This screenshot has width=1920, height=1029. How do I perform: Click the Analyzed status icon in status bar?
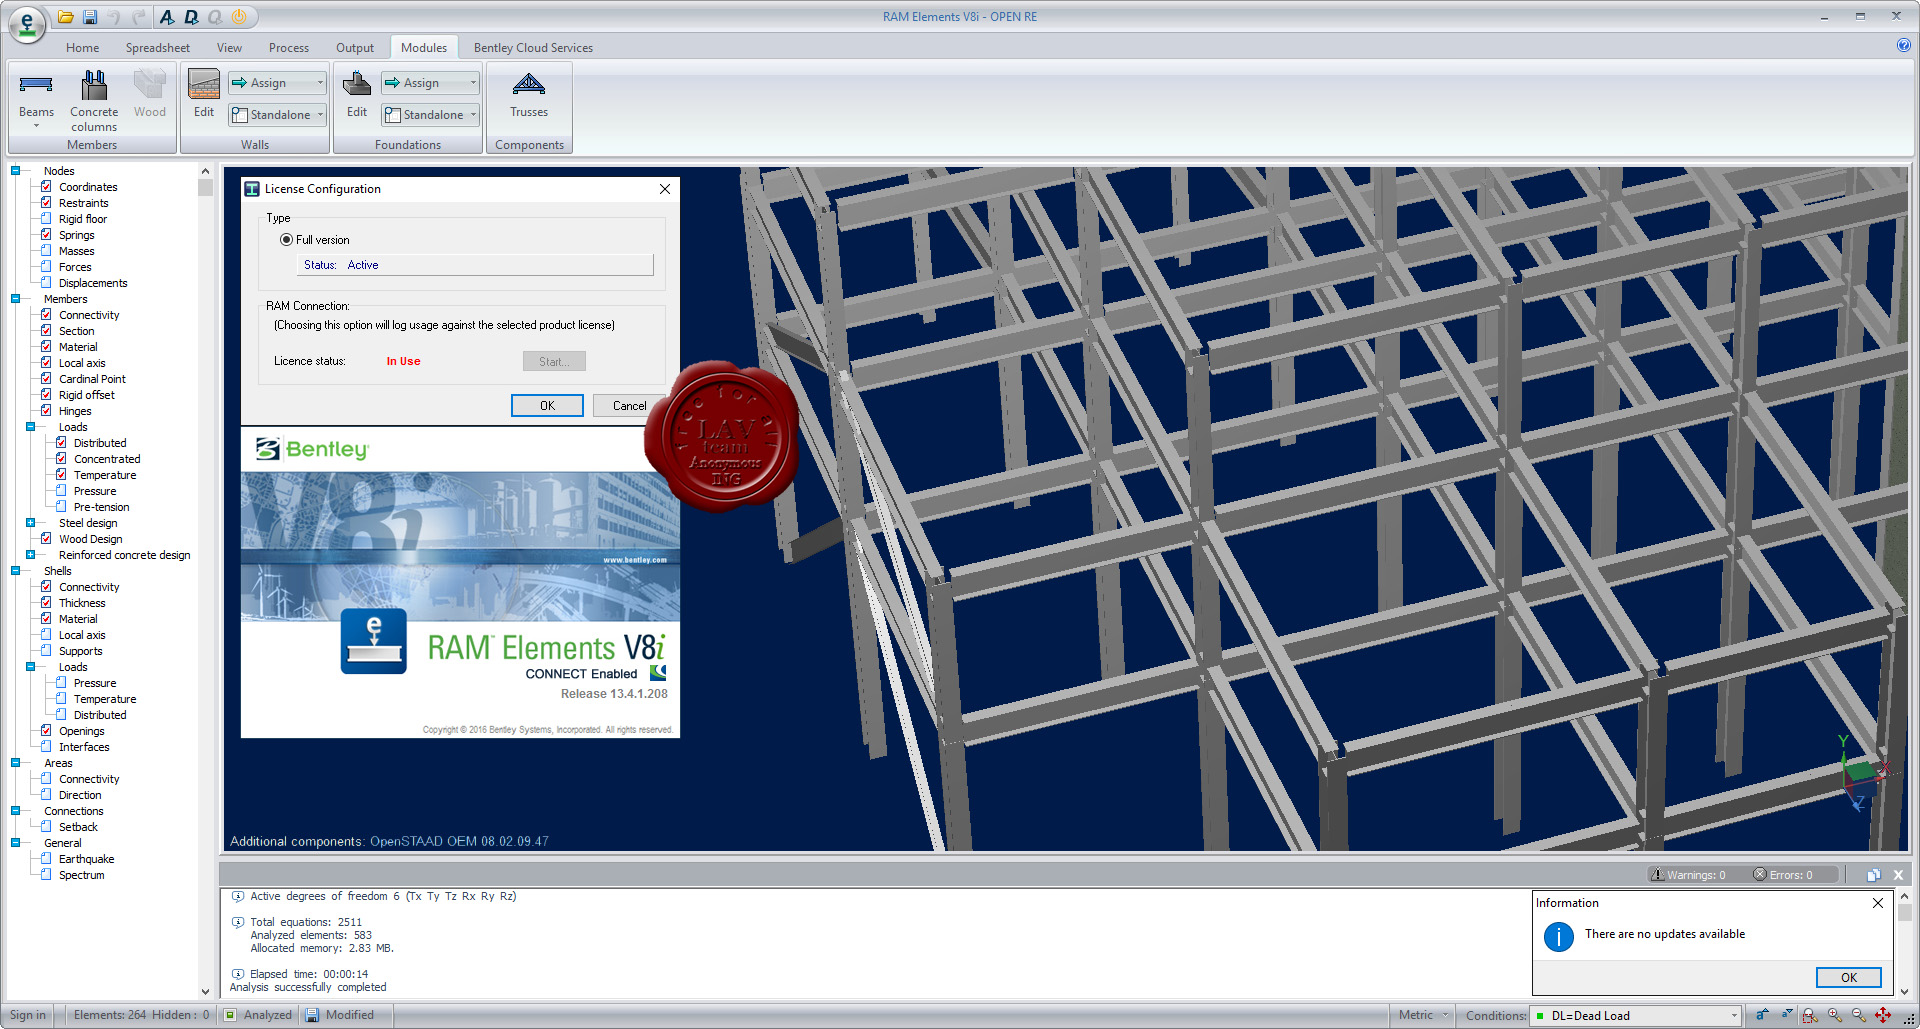(230, 1015)
